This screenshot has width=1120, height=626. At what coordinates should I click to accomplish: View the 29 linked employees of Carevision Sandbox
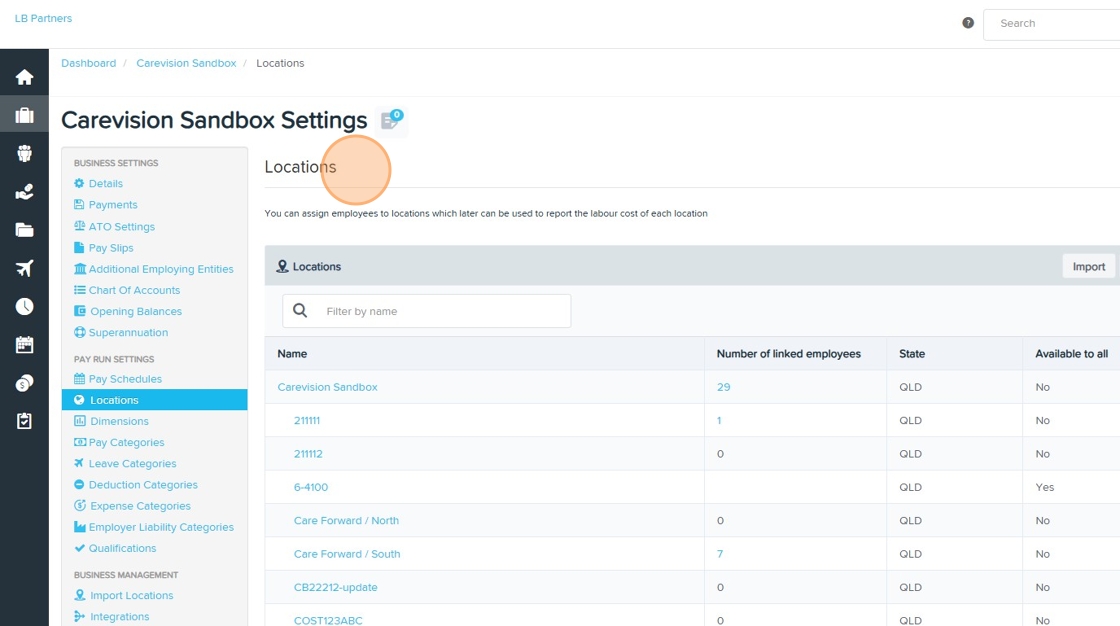coord(724,387)
